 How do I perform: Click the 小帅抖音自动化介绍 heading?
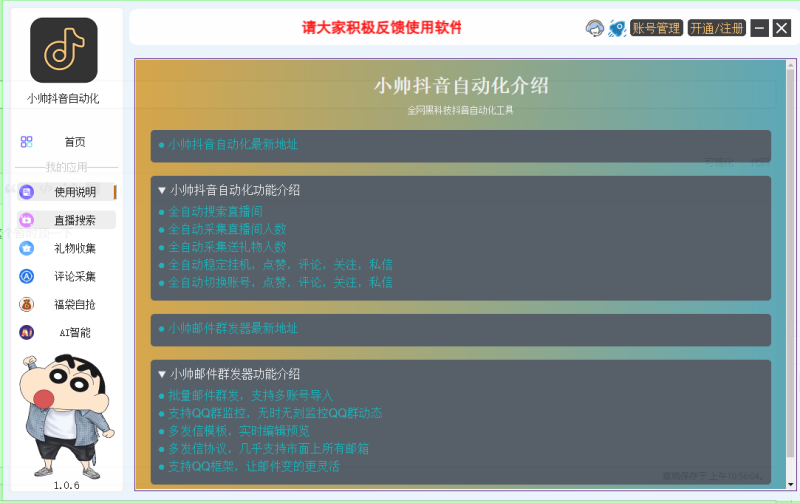pyautogui.click(x=461, y=86)
